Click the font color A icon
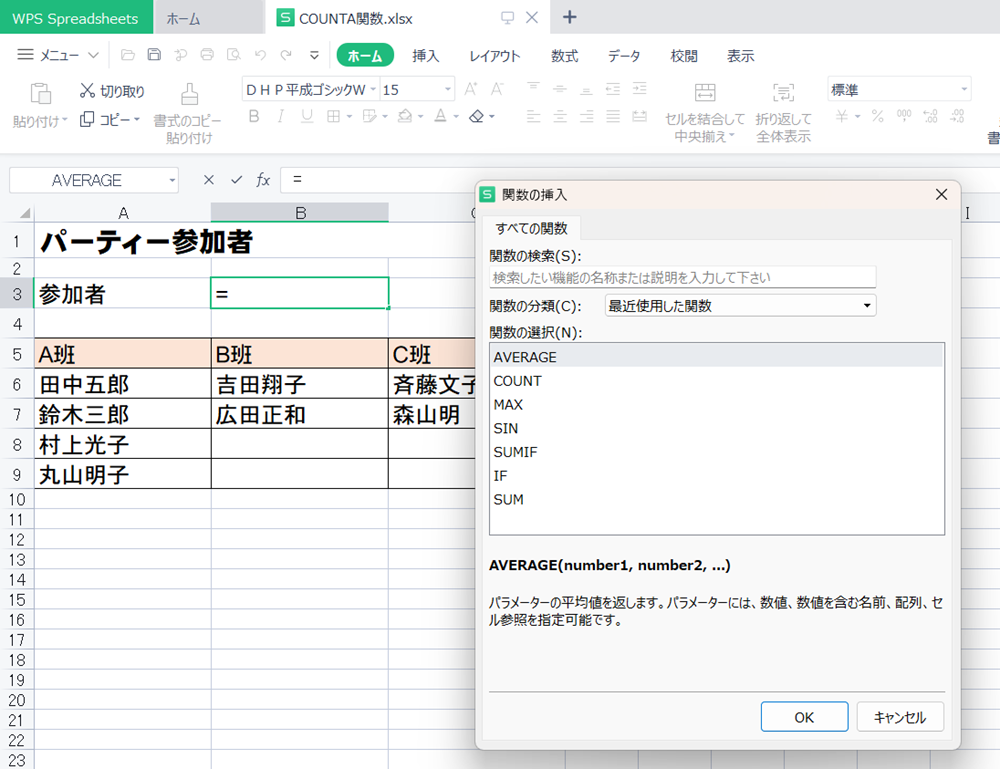The width and height of the screenshot is (1000, 769). 440,116
